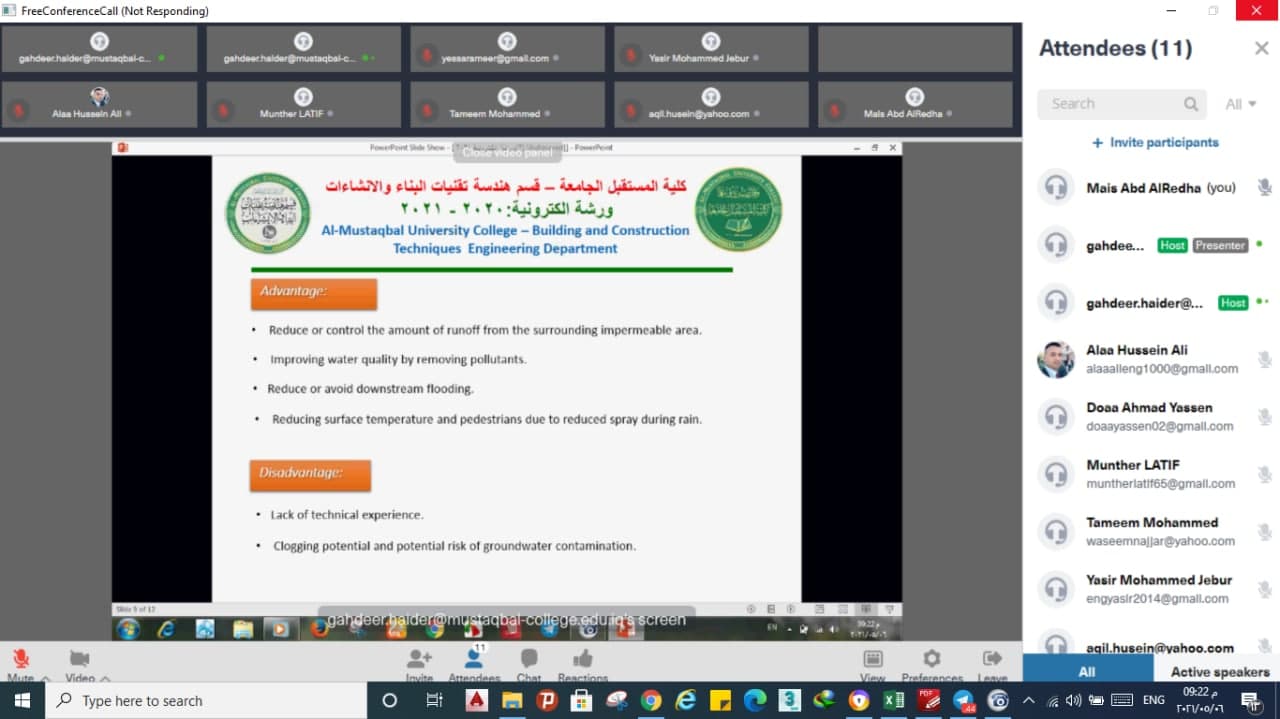Click the Leave meeting icon

[x=992, y=658]
